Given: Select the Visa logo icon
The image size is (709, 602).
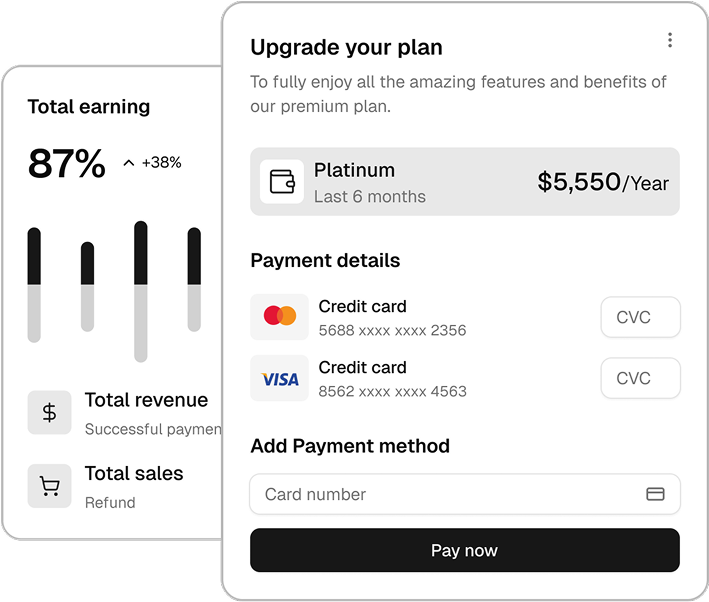Looking at the screenshot, I should click(x=280, y=378).
